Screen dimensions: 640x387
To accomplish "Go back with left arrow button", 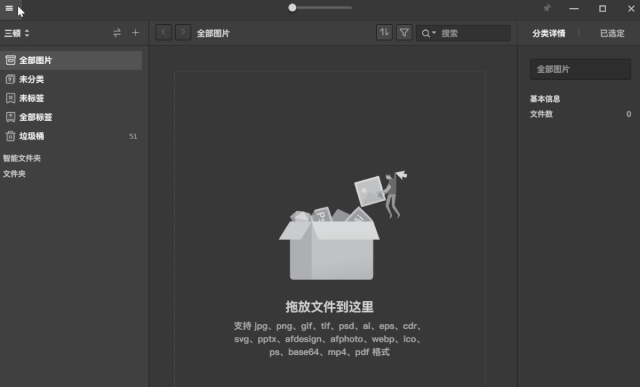I will [163, 33].
